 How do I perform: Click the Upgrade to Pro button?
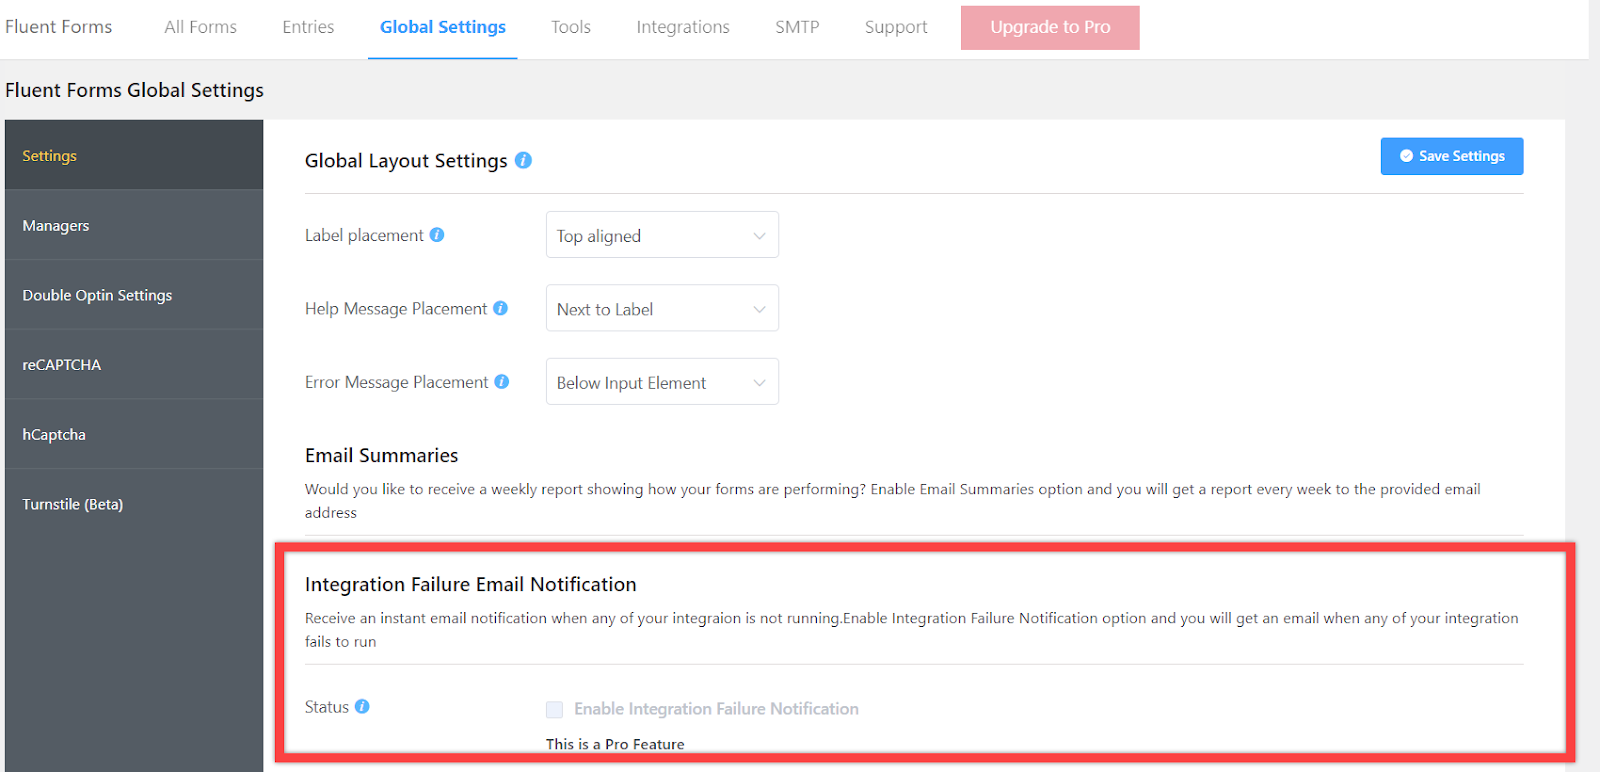click(x=1050, y=27)
